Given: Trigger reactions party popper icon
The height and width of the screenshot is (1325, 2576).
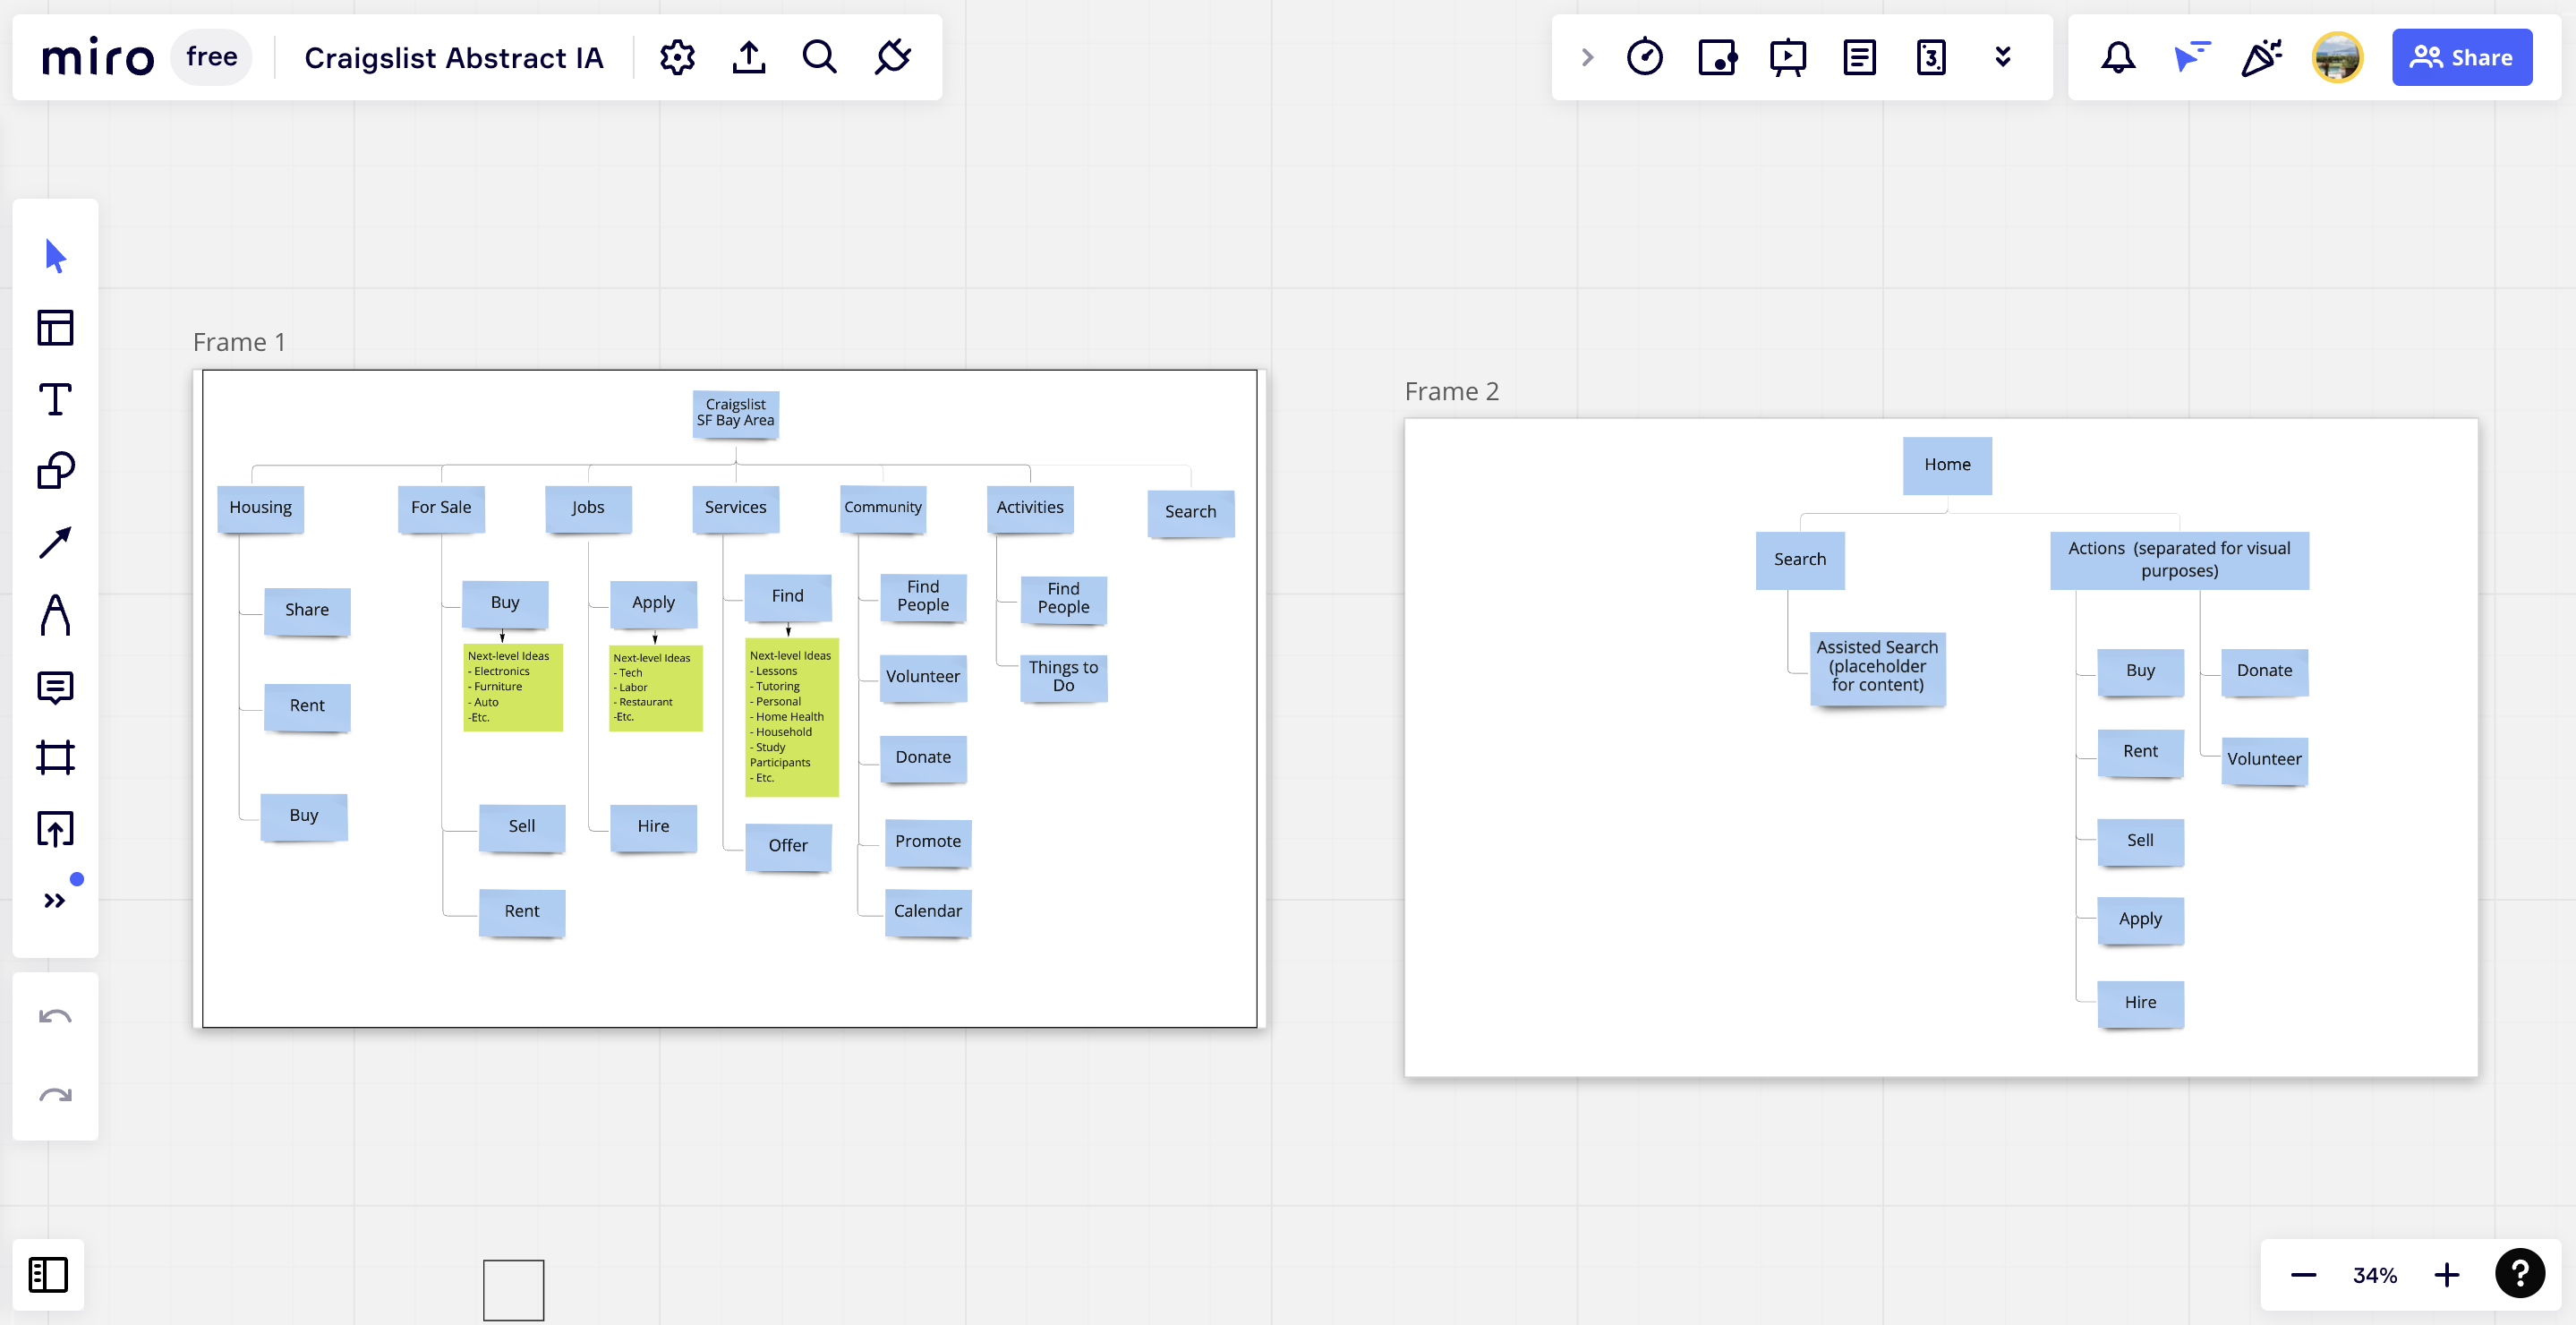Looking at the screenshot, I should [2262, 57].
